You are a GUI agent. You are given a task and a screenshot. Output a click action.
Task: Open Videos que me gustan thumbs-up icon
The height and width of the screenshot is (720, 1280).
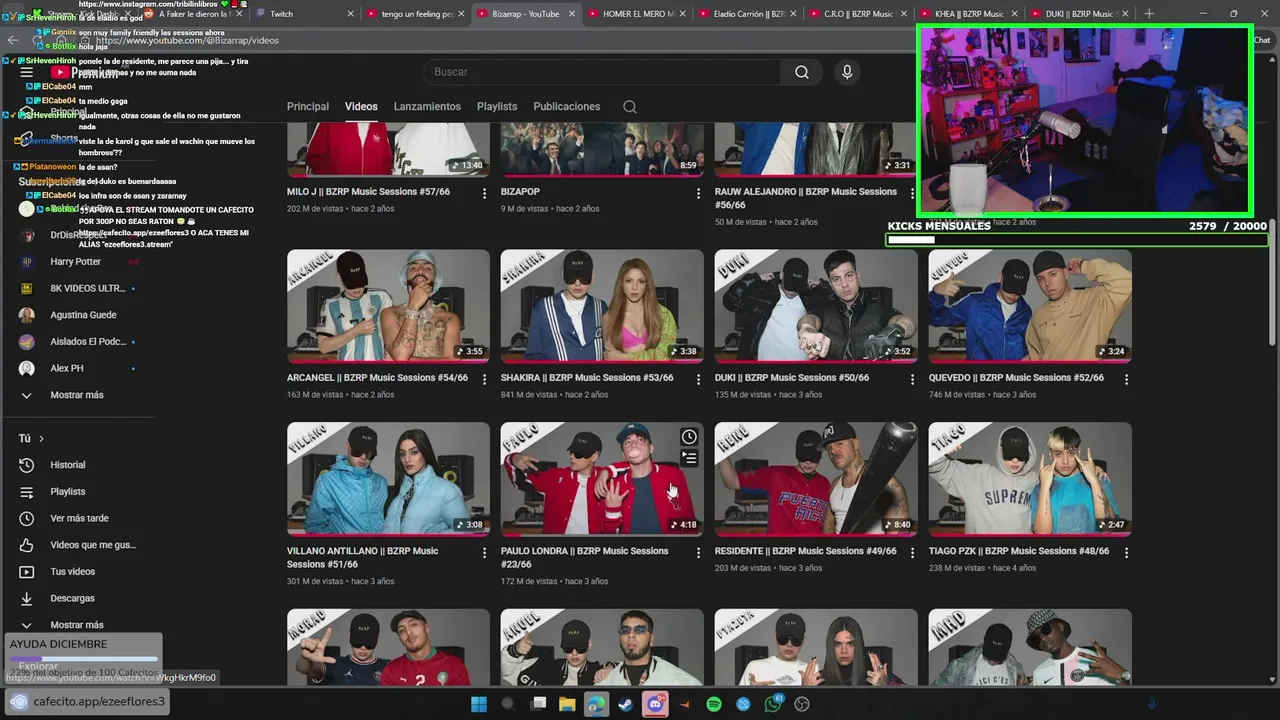click(27, 545)
